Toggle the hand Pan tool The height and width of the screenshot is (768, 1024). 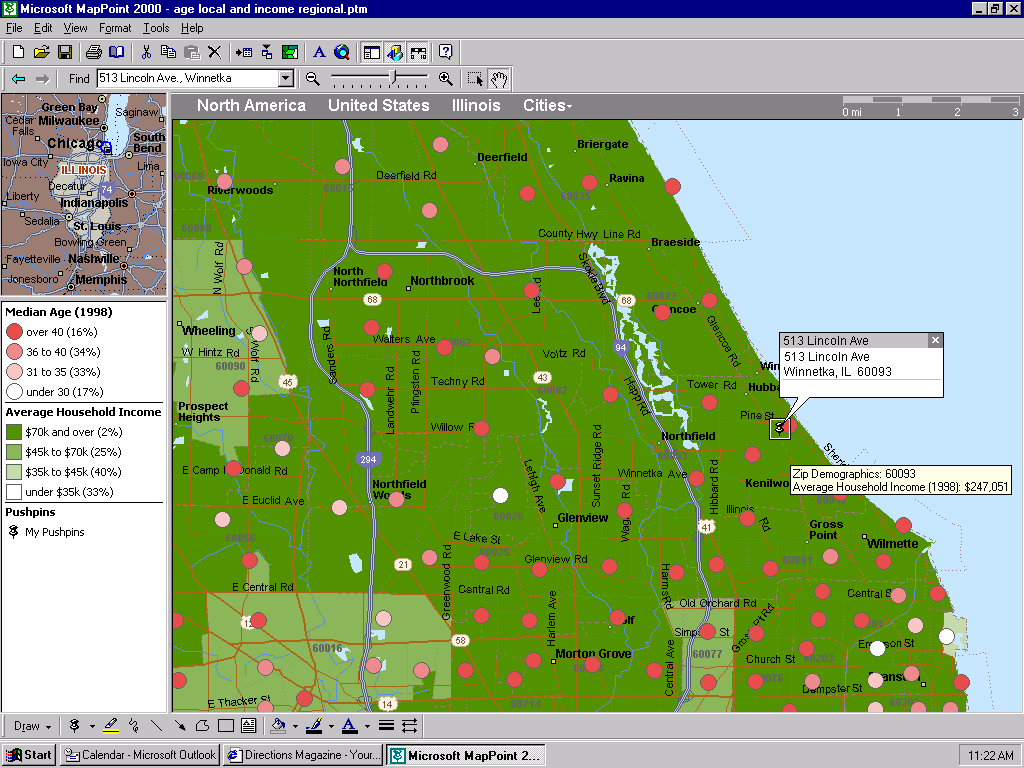pos(498,79)
